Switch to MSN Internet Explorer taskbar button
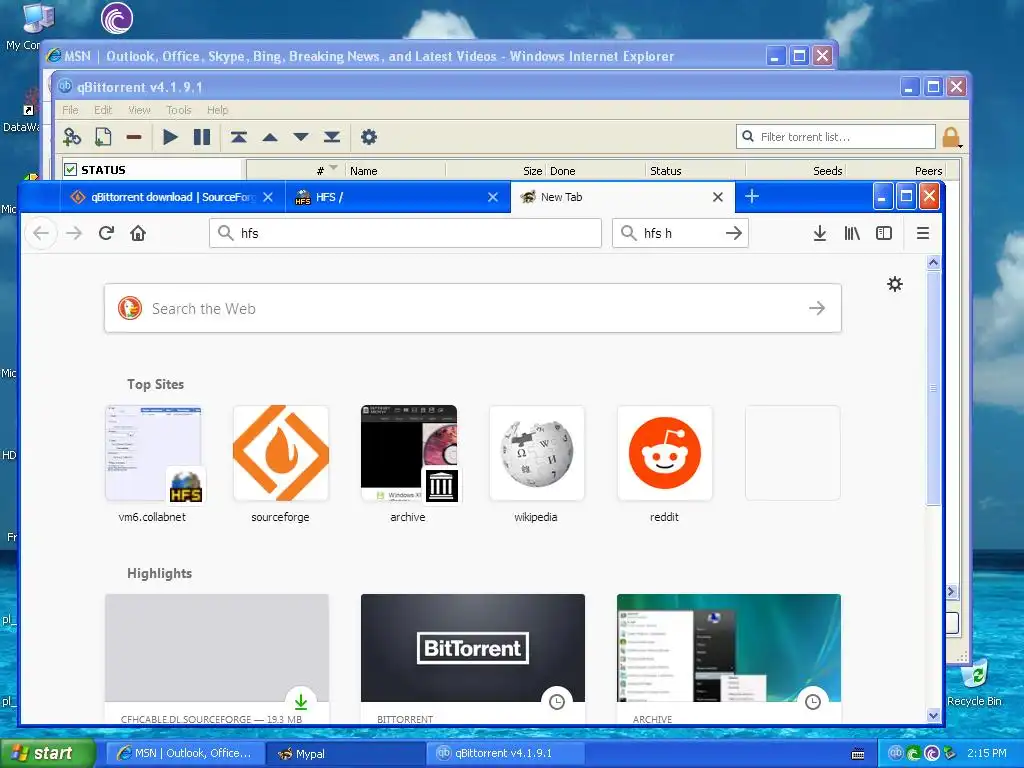This screenshot has width=1024, height=768. click(x=185, y=754)
